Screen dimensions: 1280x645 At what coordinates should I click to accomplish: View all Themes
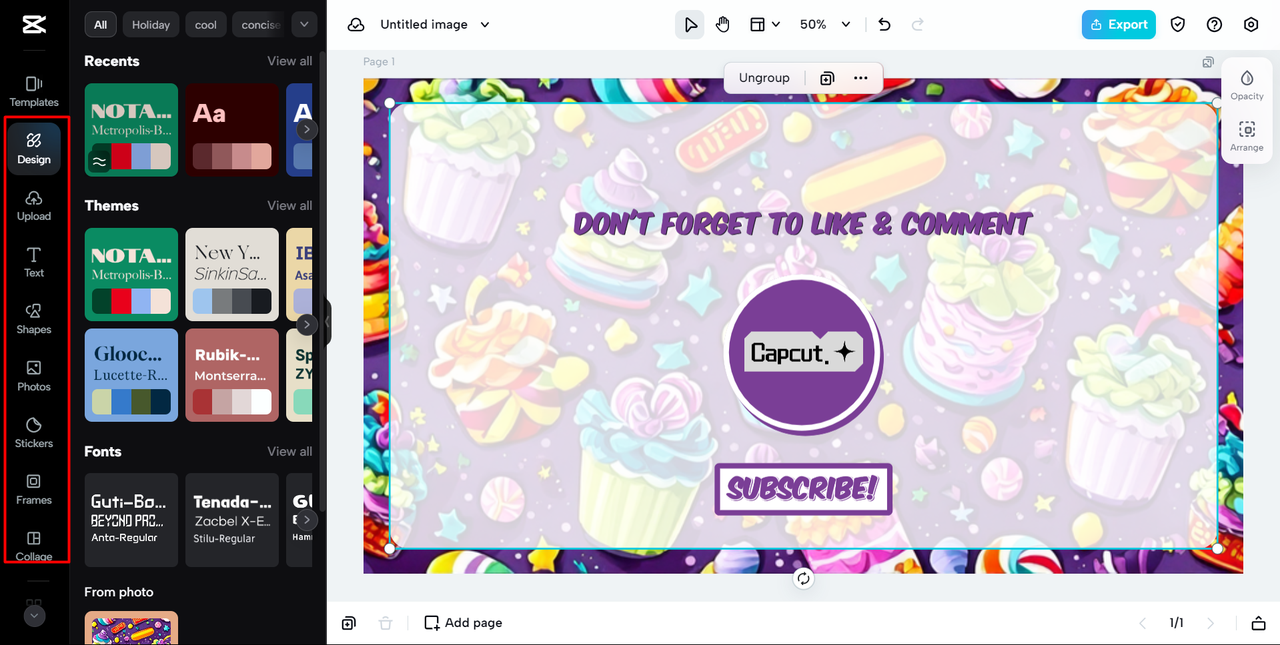click(290, 206)
